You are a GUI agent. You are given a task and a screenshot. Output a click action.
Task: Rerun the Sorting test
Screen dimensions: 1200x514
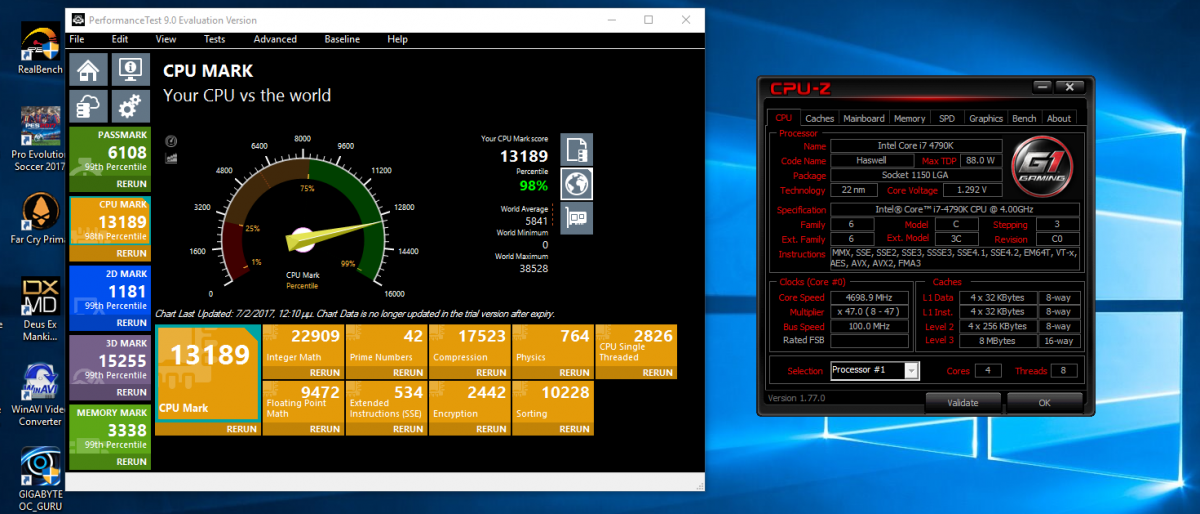(x=573, y=429)
